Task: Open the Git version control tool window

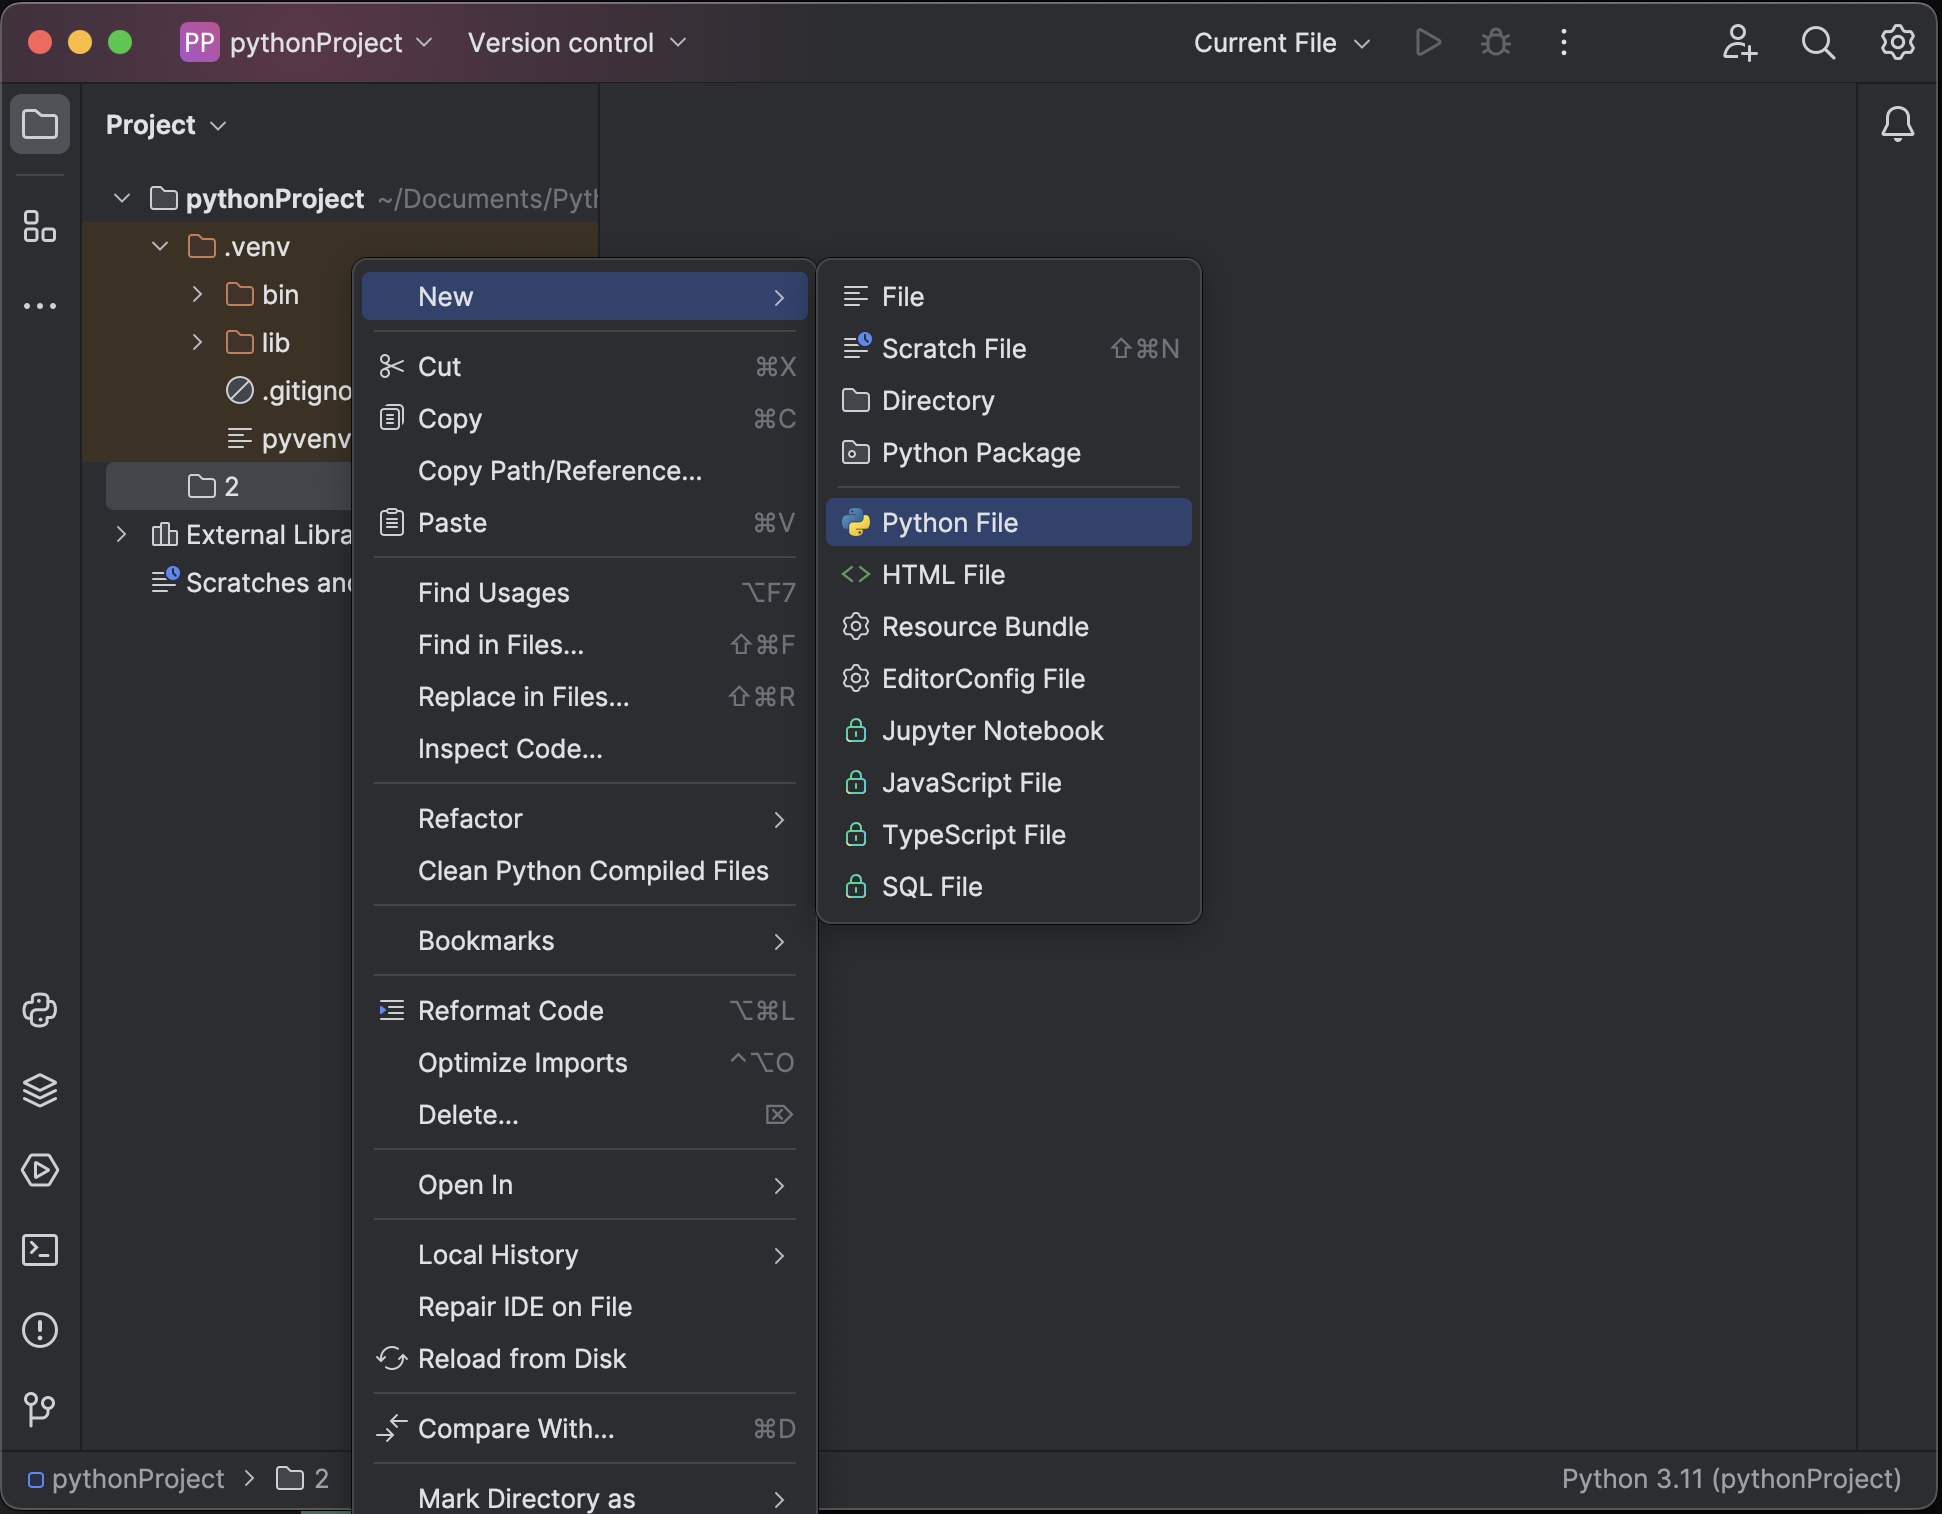Action: (40, 1410)
